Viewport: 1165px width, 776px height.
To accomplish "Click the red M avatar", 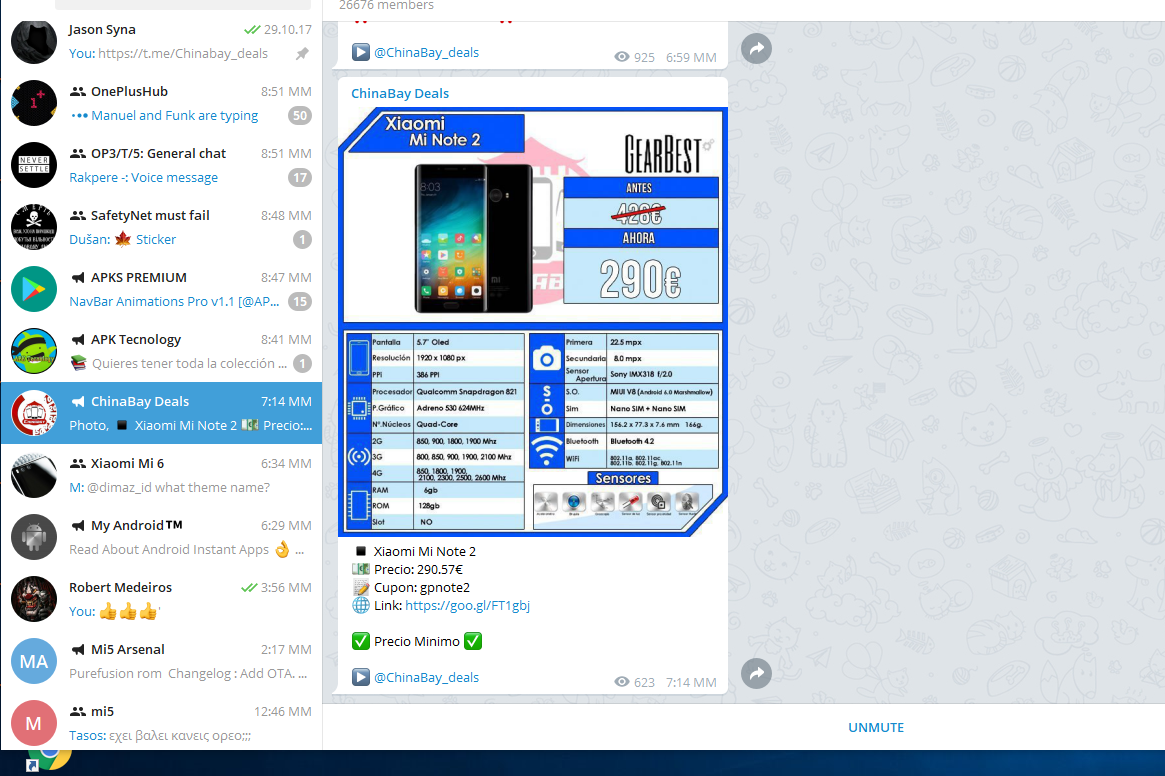I will [33, 722].
